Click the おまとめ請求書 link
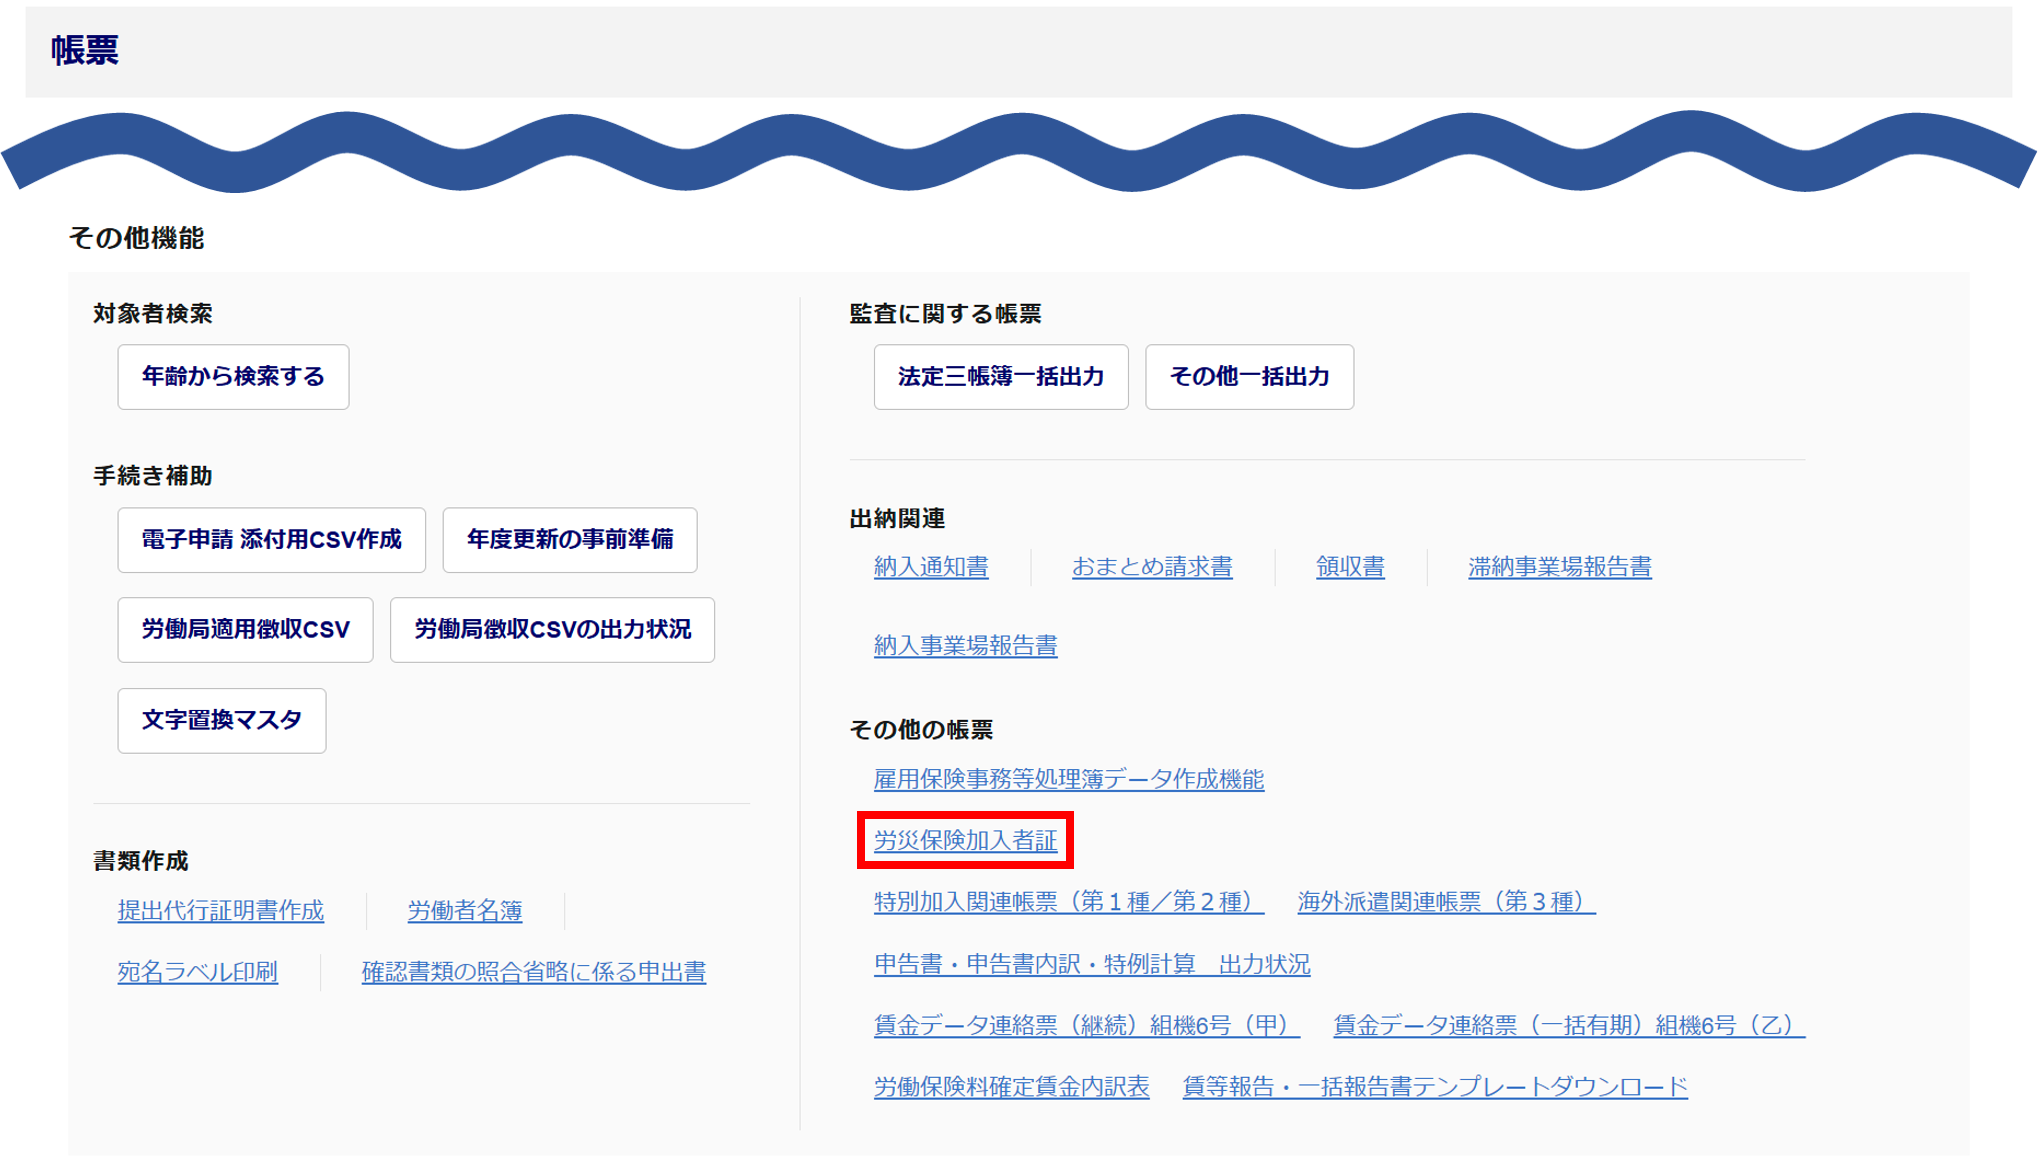The width and height of the screenshot is (2038, 1172). (x=1152, y=567)
